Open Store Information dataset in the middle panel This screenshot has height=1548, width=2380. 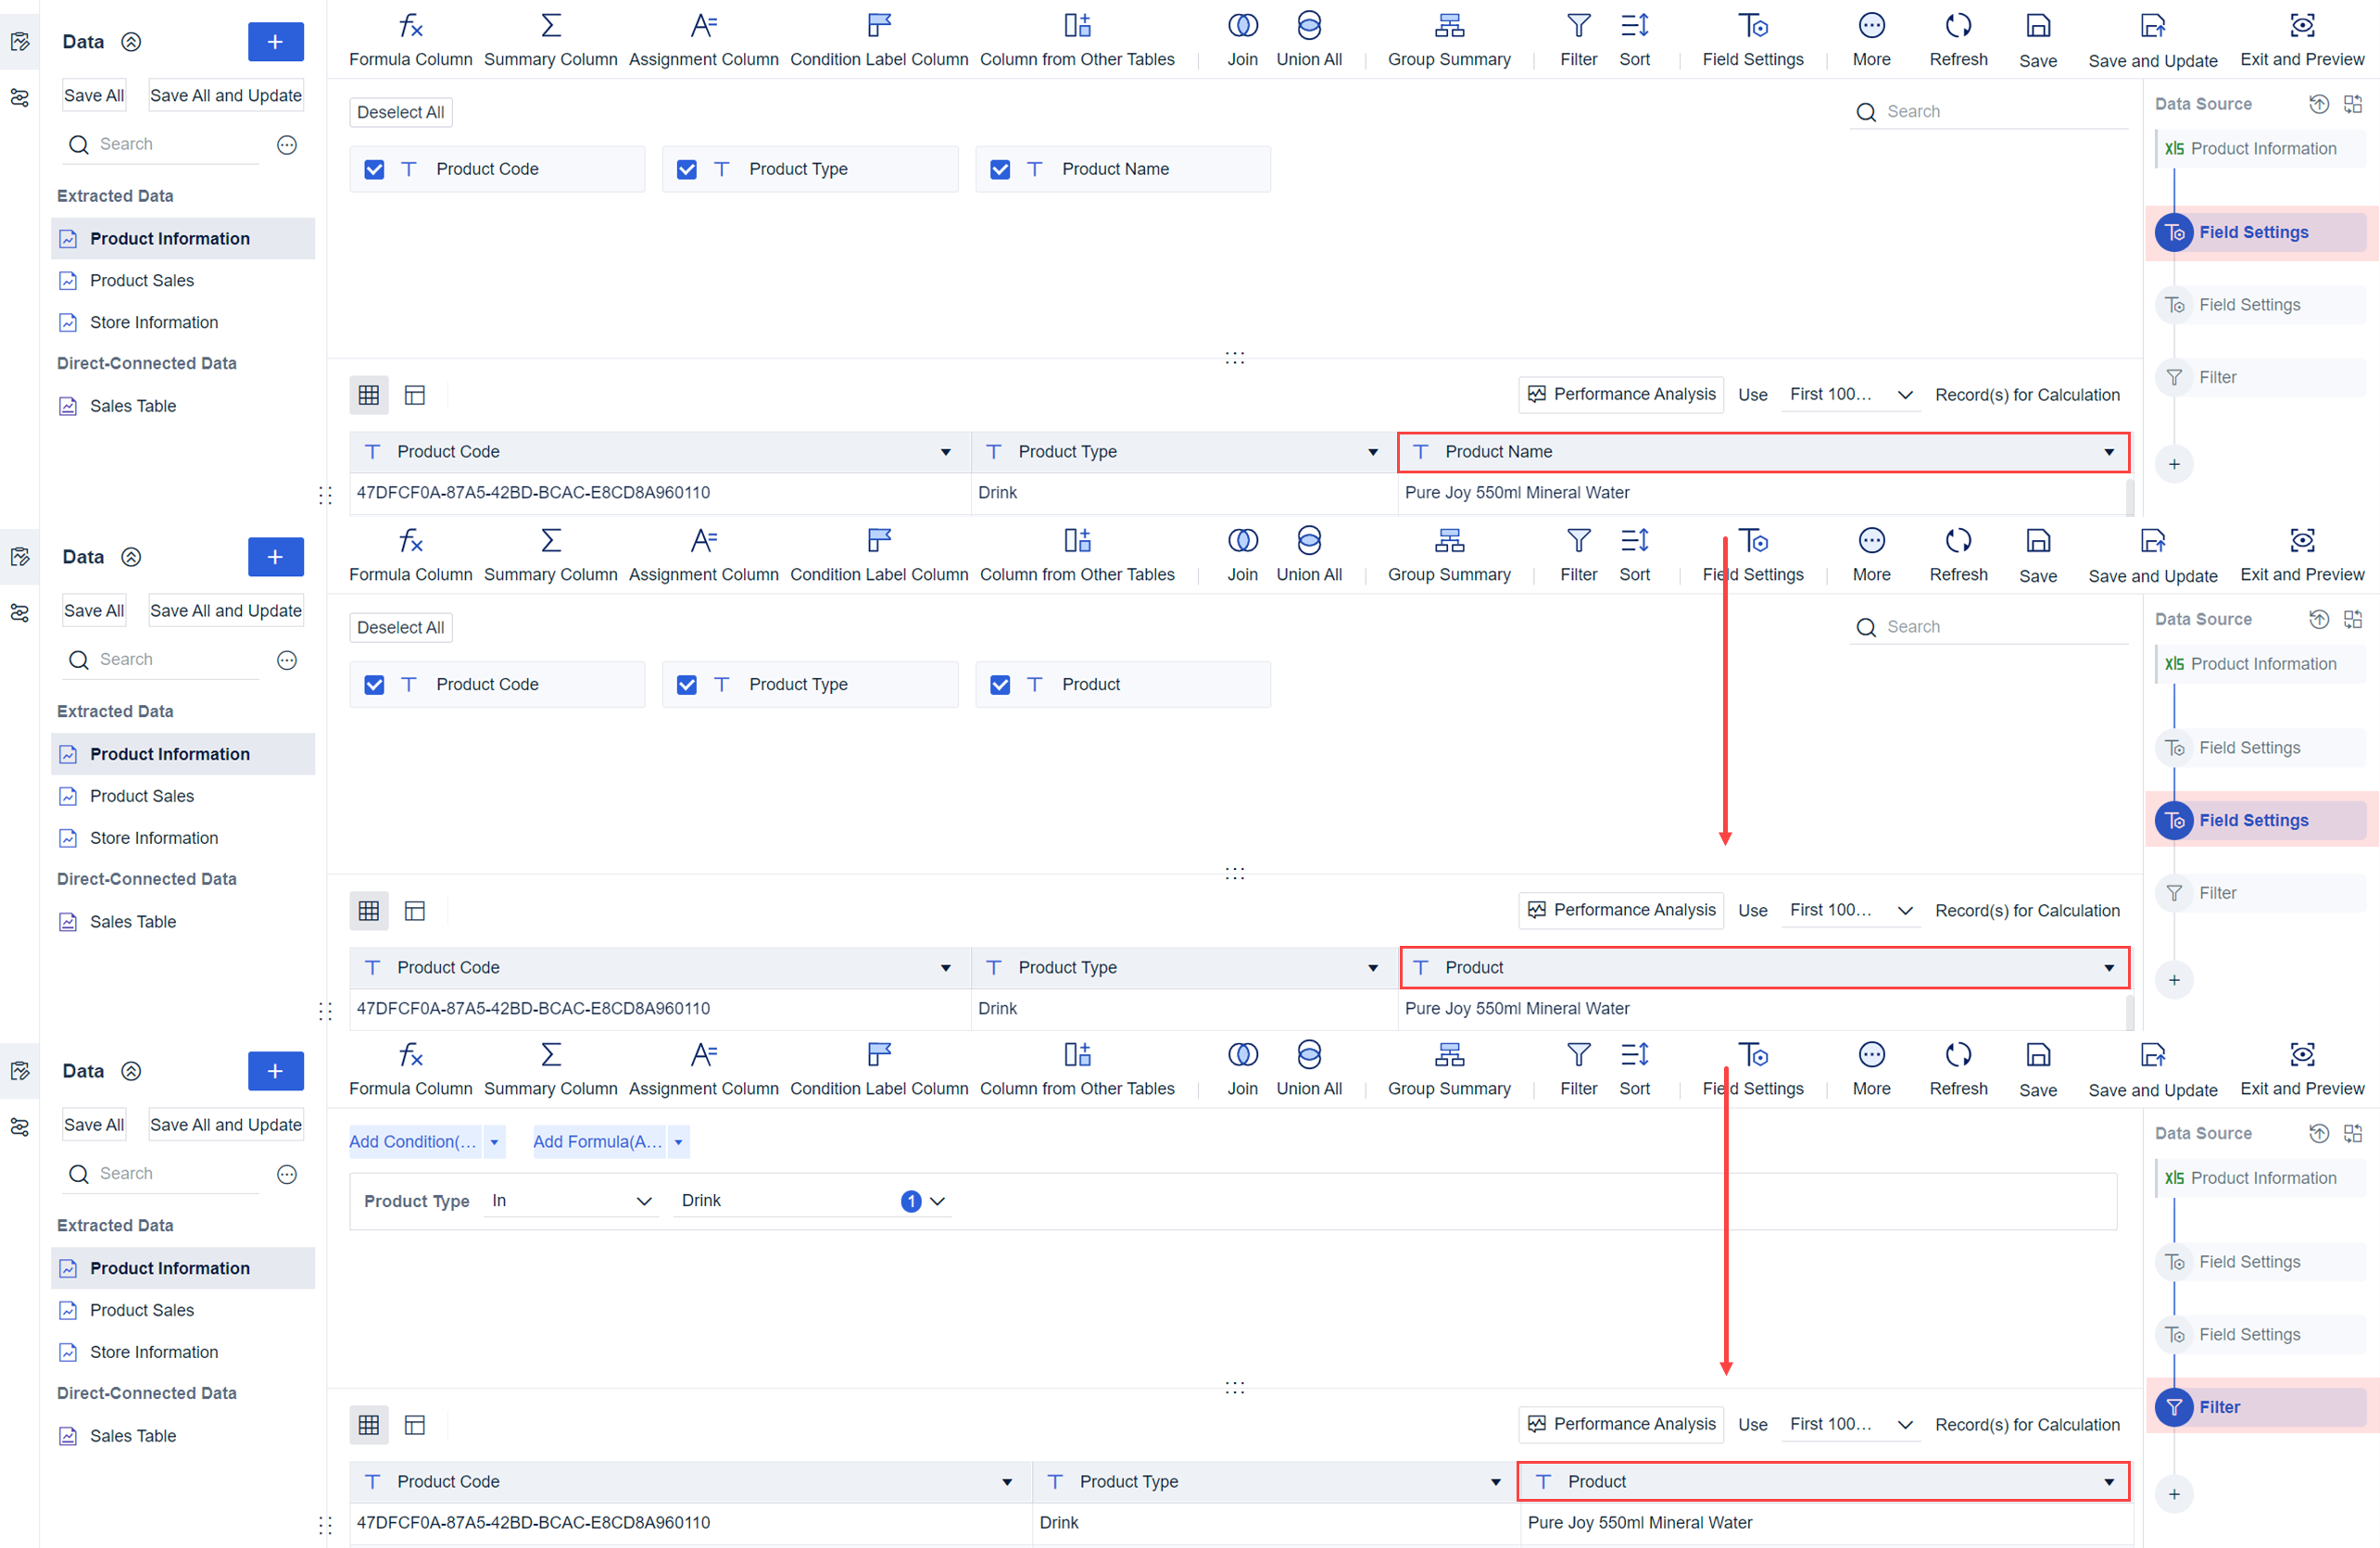point(153,838)
